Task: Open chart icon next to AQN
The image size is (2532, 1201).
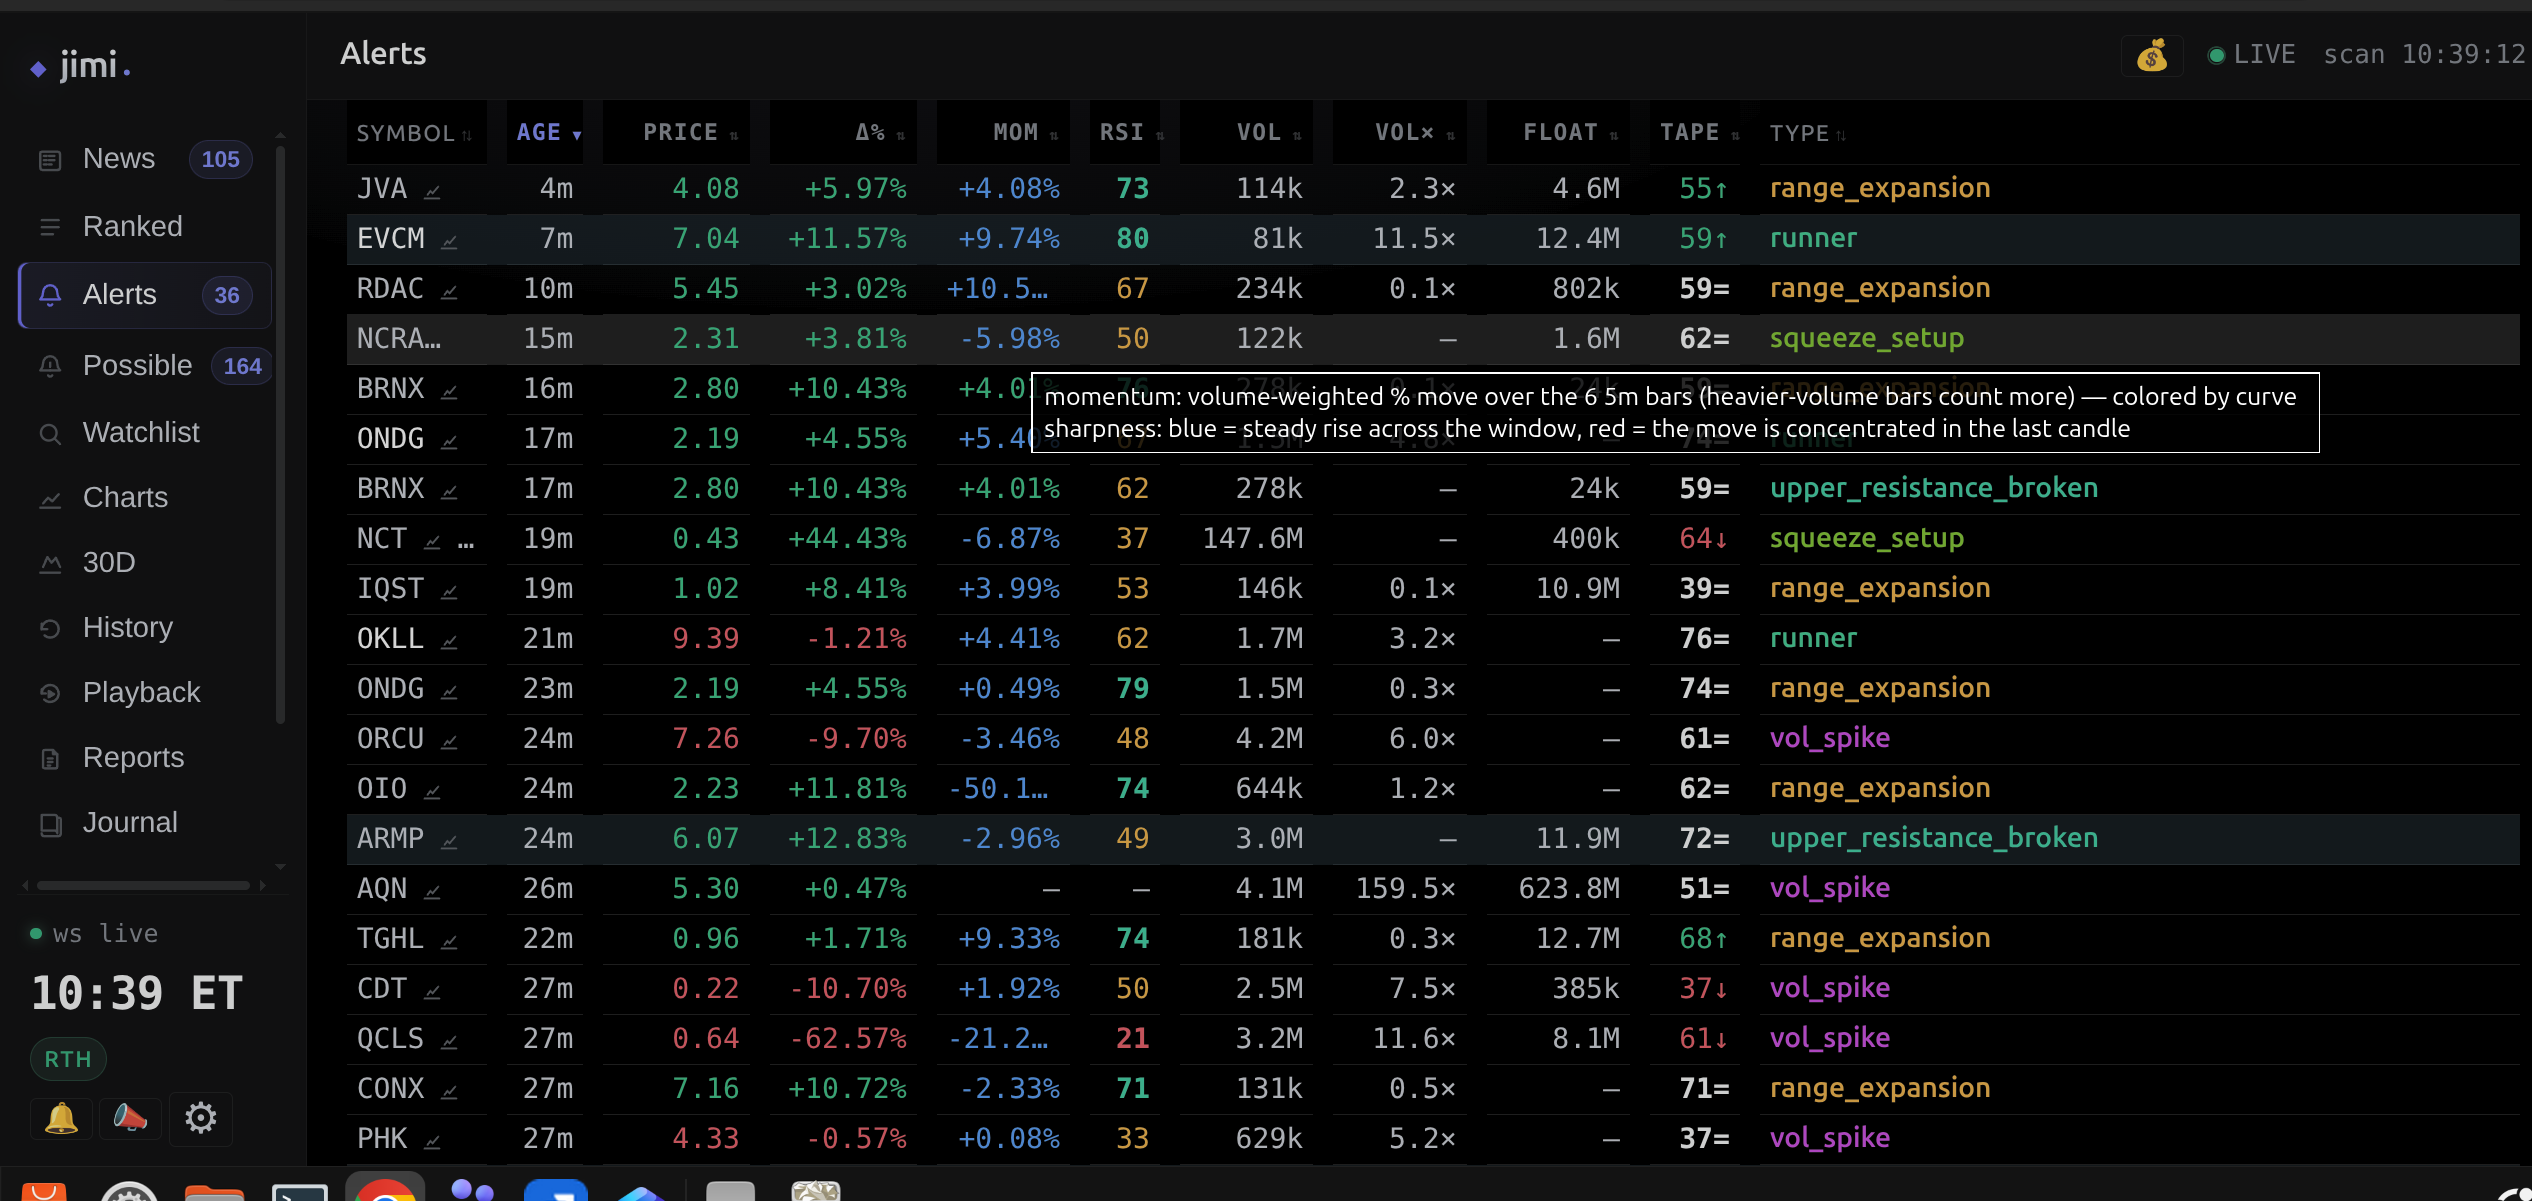Action: coord(432,890)
